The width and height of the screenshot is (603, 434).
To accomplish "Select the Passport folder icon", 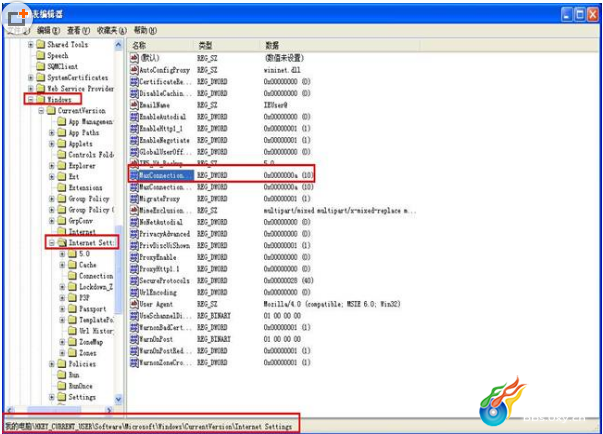I will click(72, 309).
